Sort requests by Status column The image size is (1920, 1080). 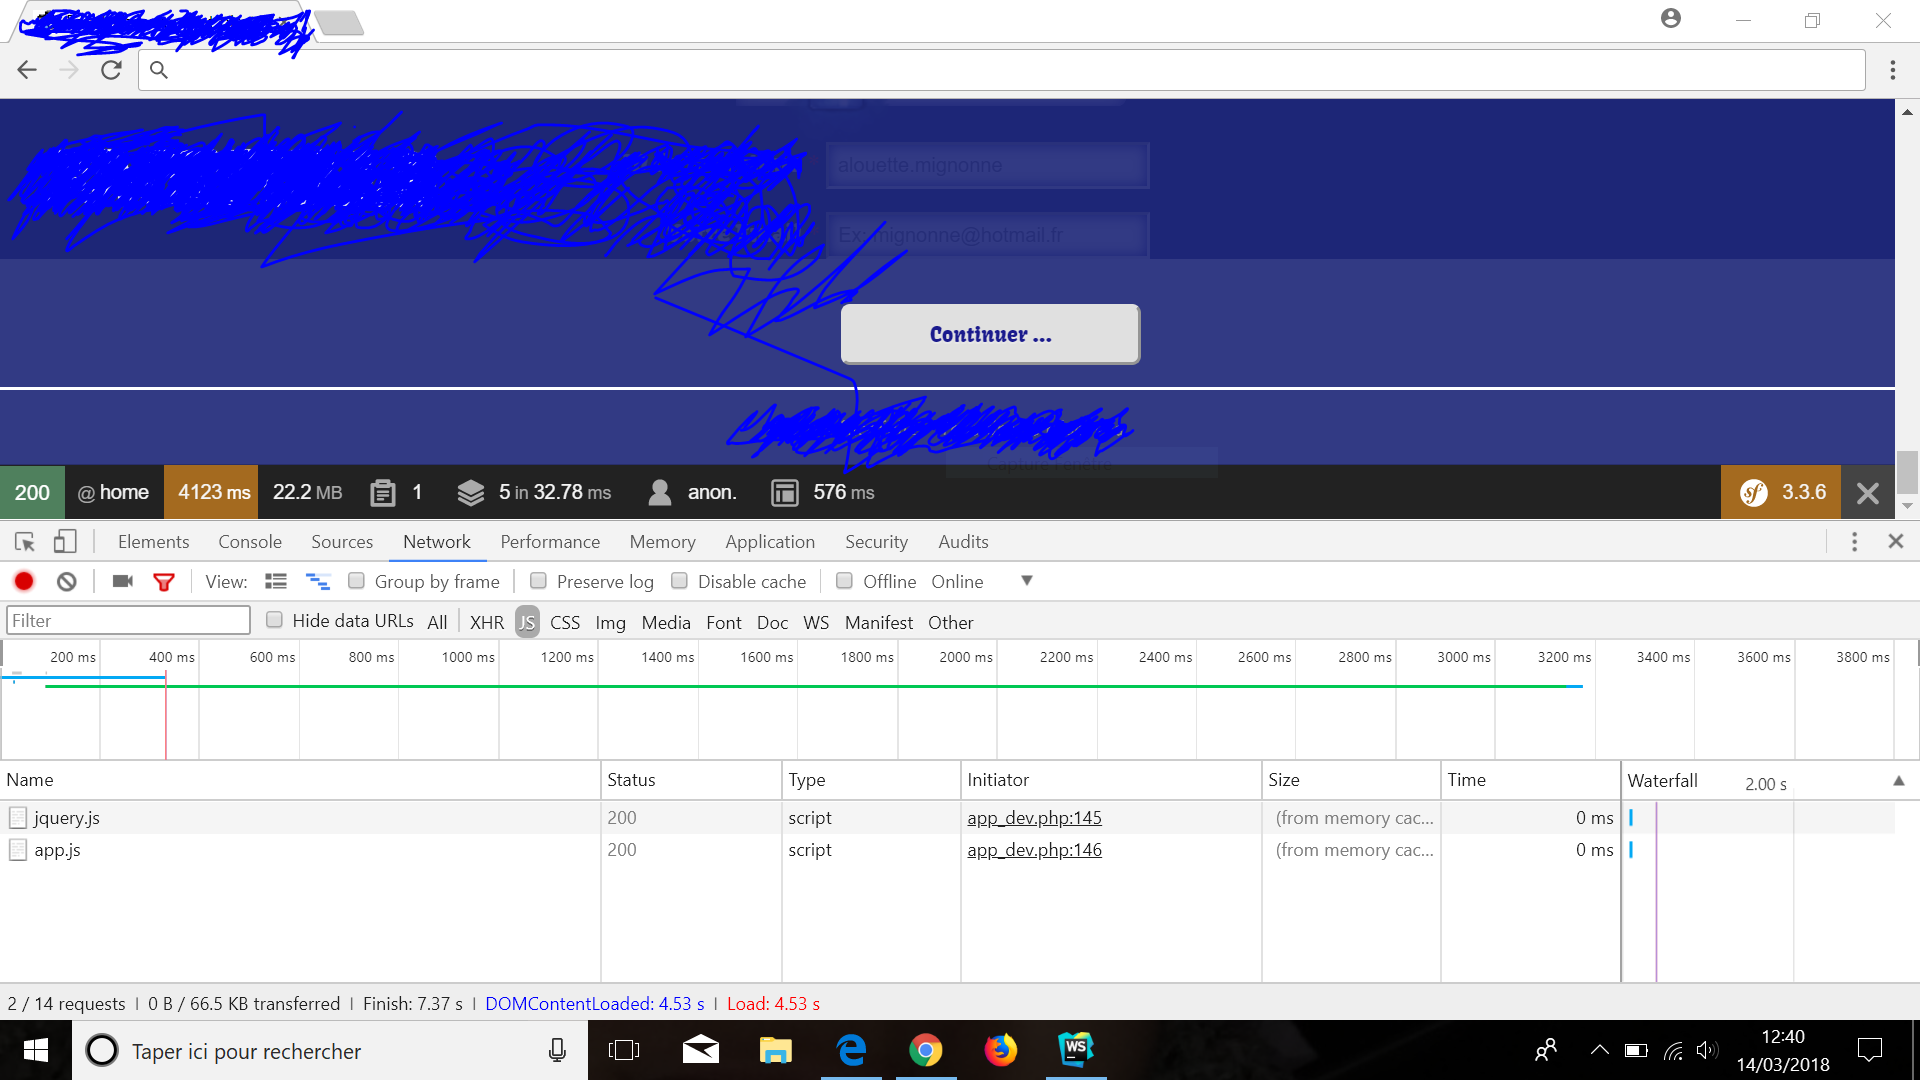690,780
